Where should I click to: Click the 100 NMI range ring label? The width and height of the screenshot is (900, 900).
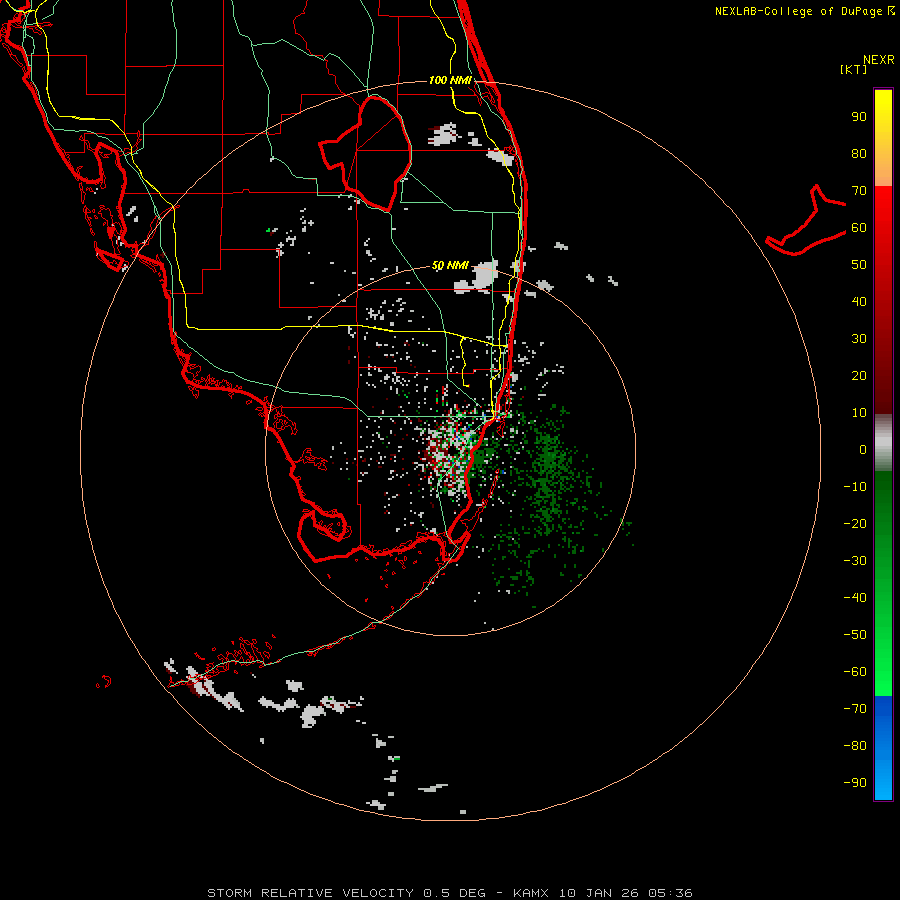[x=450, y=80]
